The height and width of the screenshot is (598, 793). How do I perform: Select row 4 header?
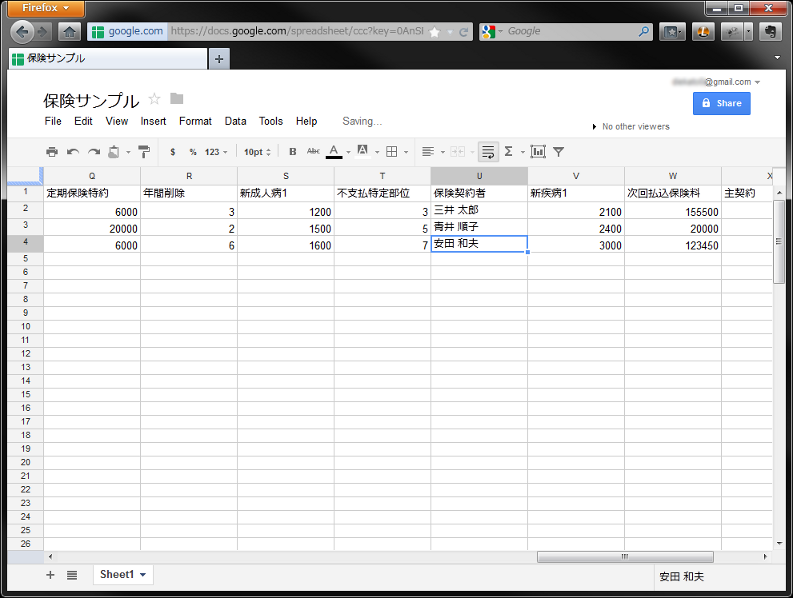[25, 242]
